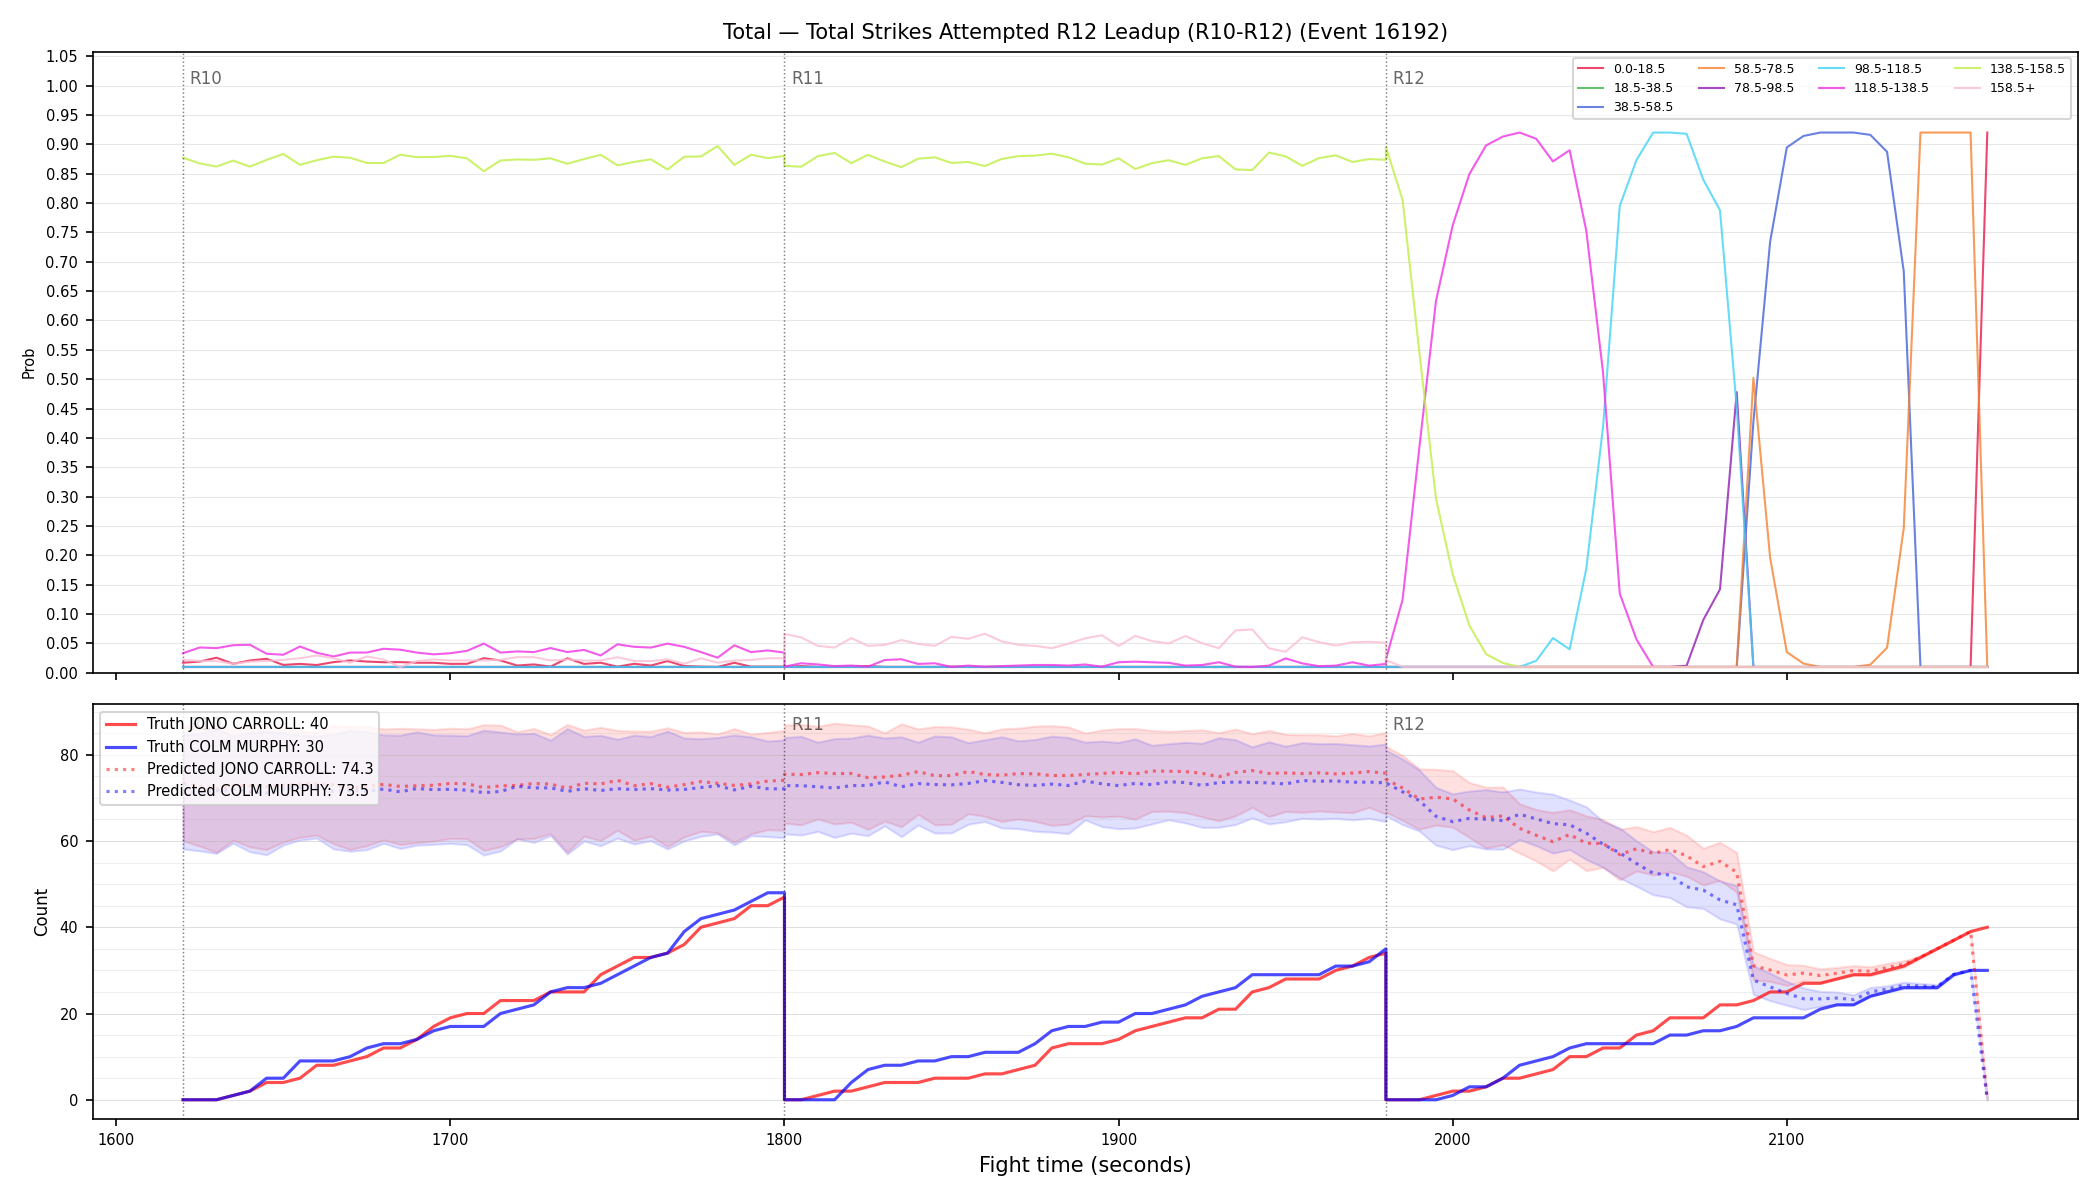Image resolution: width=2100 pixels, height=1200 pixels.
Task: Click the 1900 x-axis tick label
Action: [x=1118, y=1139]
